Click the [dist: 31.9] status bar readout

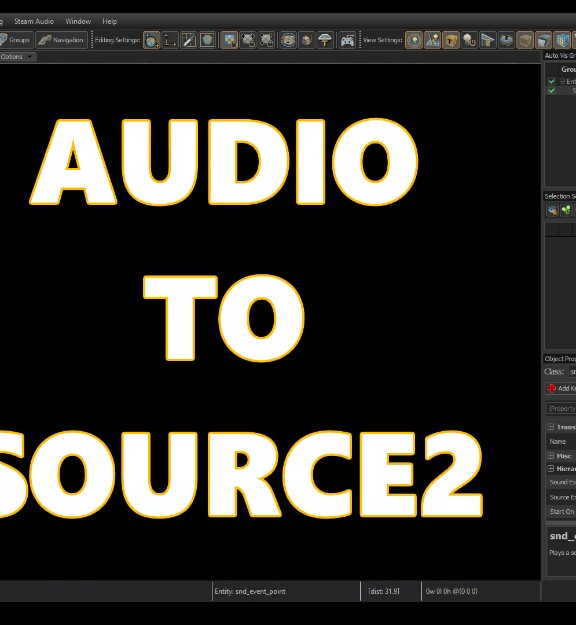click(x=384, y=592)
